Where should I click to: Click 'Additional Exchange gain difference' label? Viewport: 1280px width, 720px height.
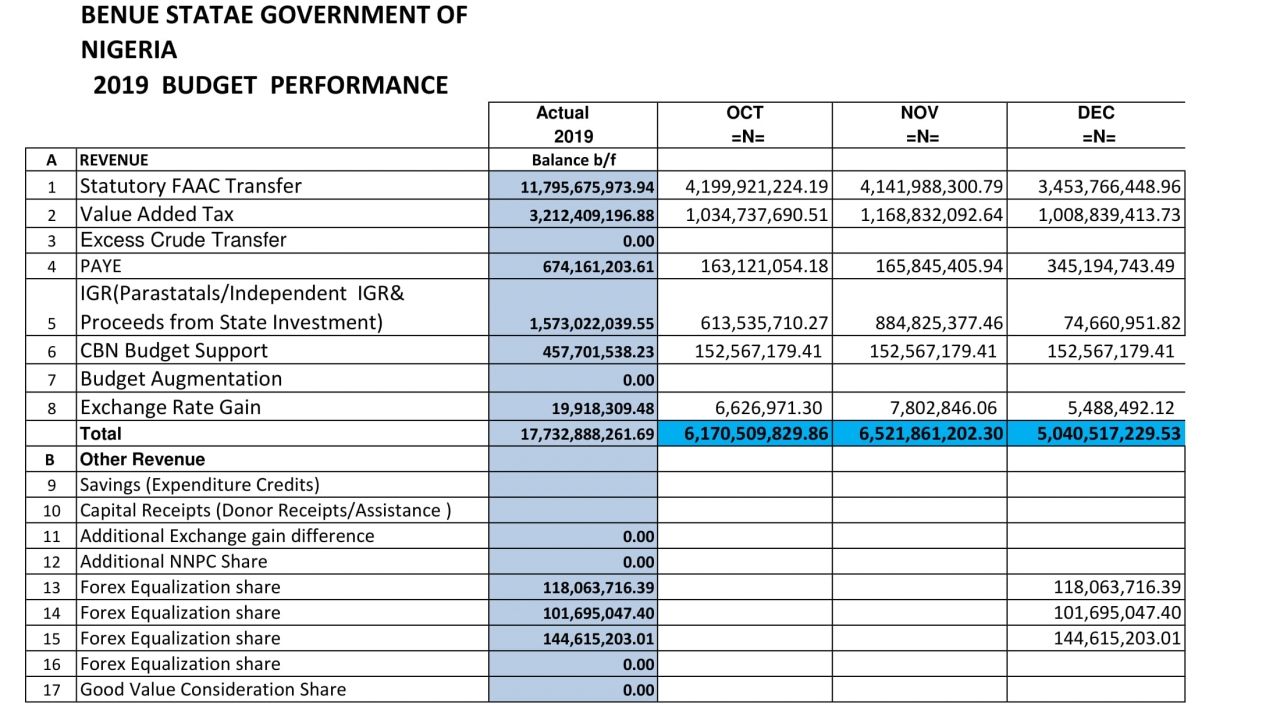[x=227, y=536]
